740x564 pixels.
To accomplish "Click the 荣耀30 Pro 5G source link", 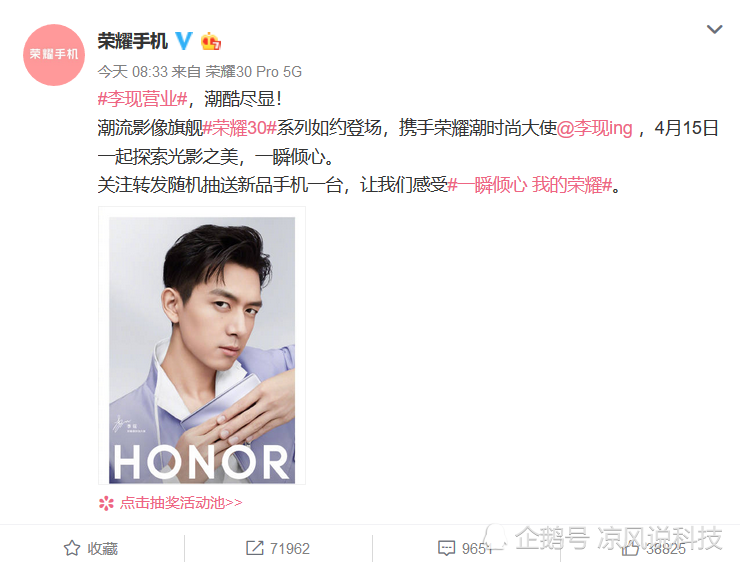I will 253,72.
